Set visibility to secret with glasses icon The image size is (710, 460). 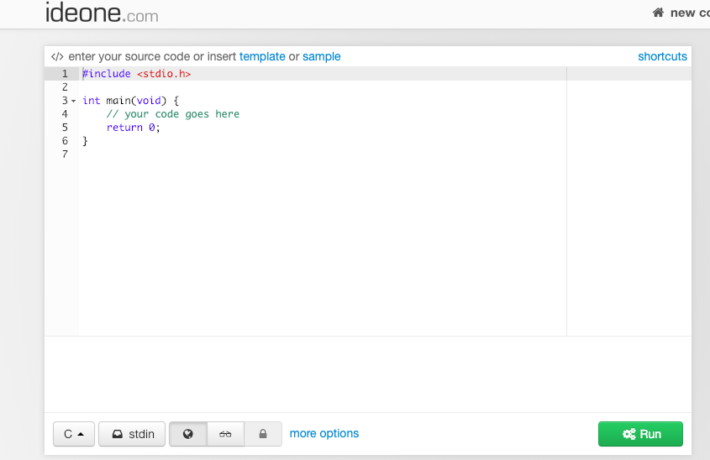point(226,434)
